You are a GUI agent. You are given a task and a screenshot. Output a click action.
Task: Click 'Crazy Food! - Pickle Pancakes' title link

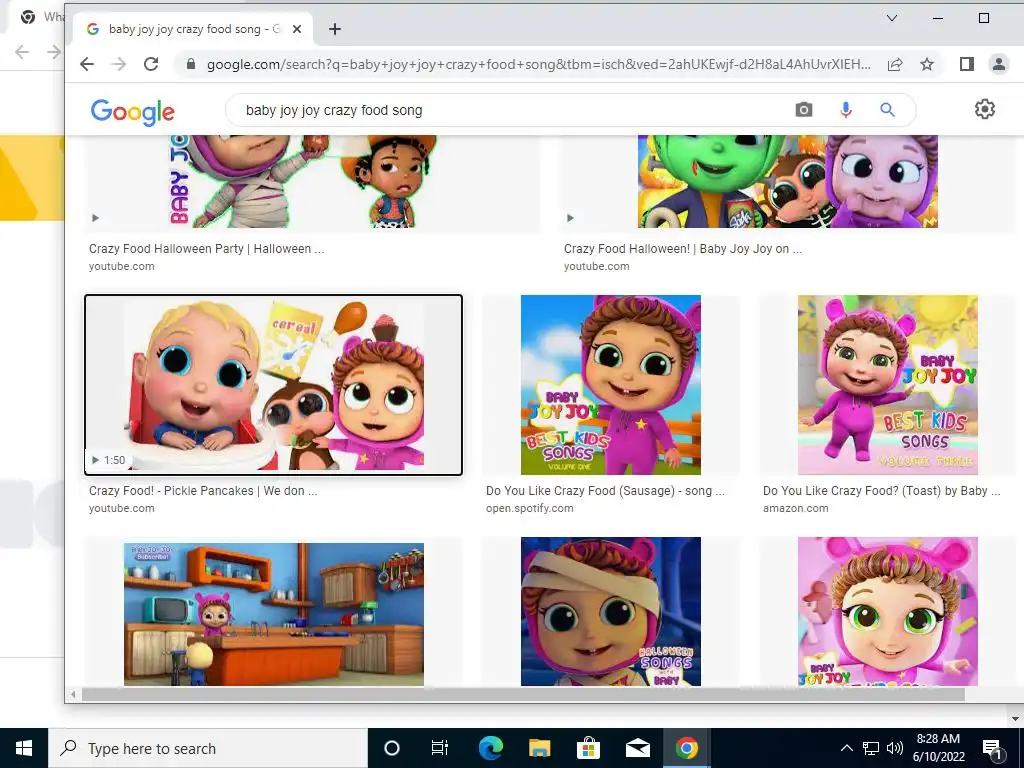point(203,491)
